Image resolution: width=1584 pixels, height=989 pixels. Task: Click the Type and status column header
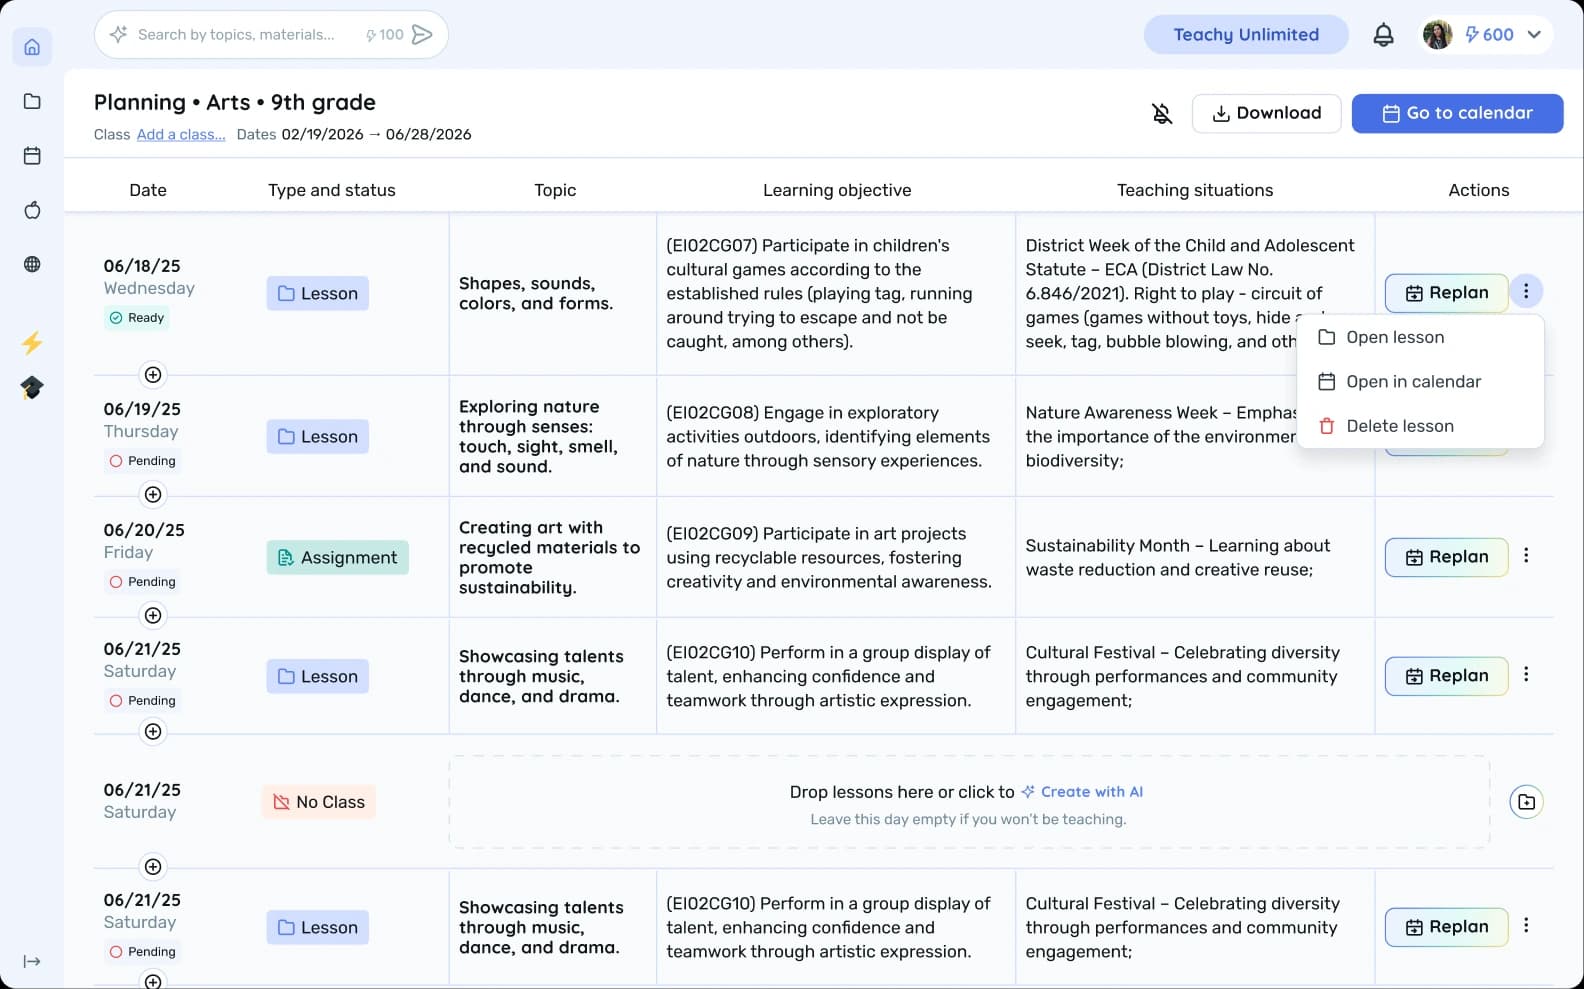[x=332, y=190]
